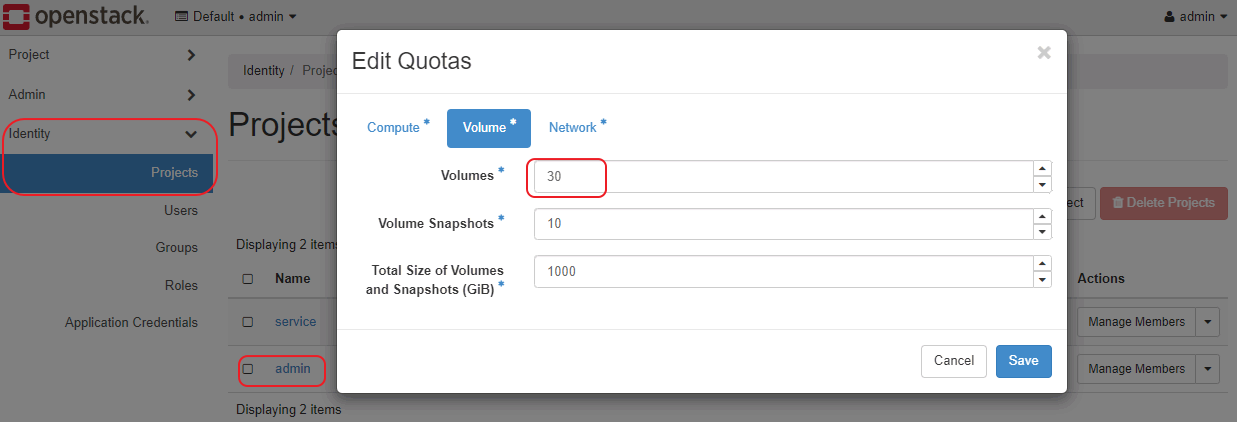Click the Volumes quota input field
This screenshot has width=1237, height=422.
pos(780,177)
